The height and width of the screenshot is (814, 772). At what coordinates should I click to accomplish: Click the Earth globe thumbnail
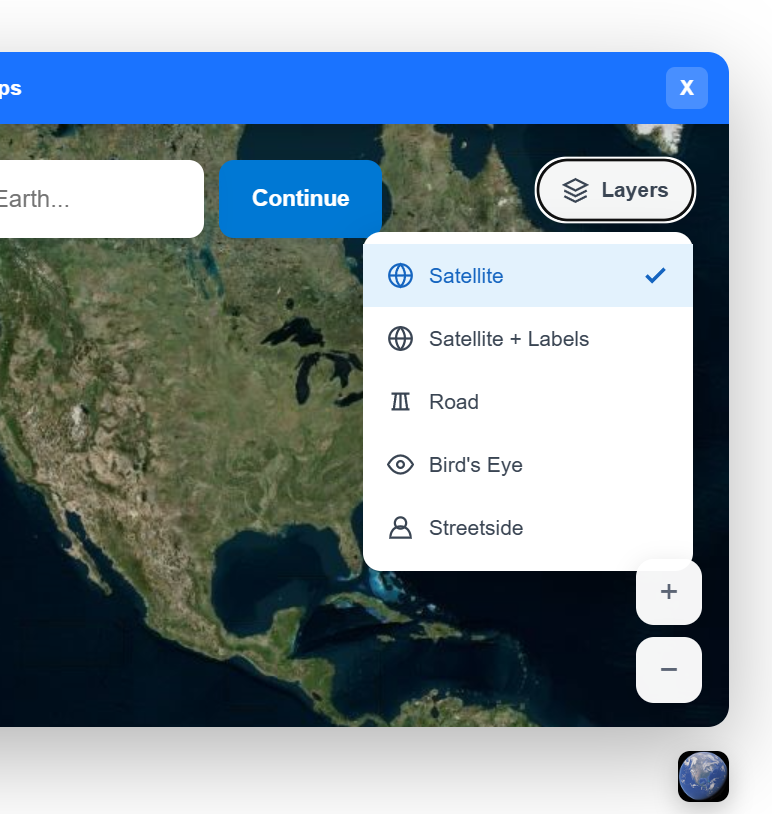click(x=703, y=776)
